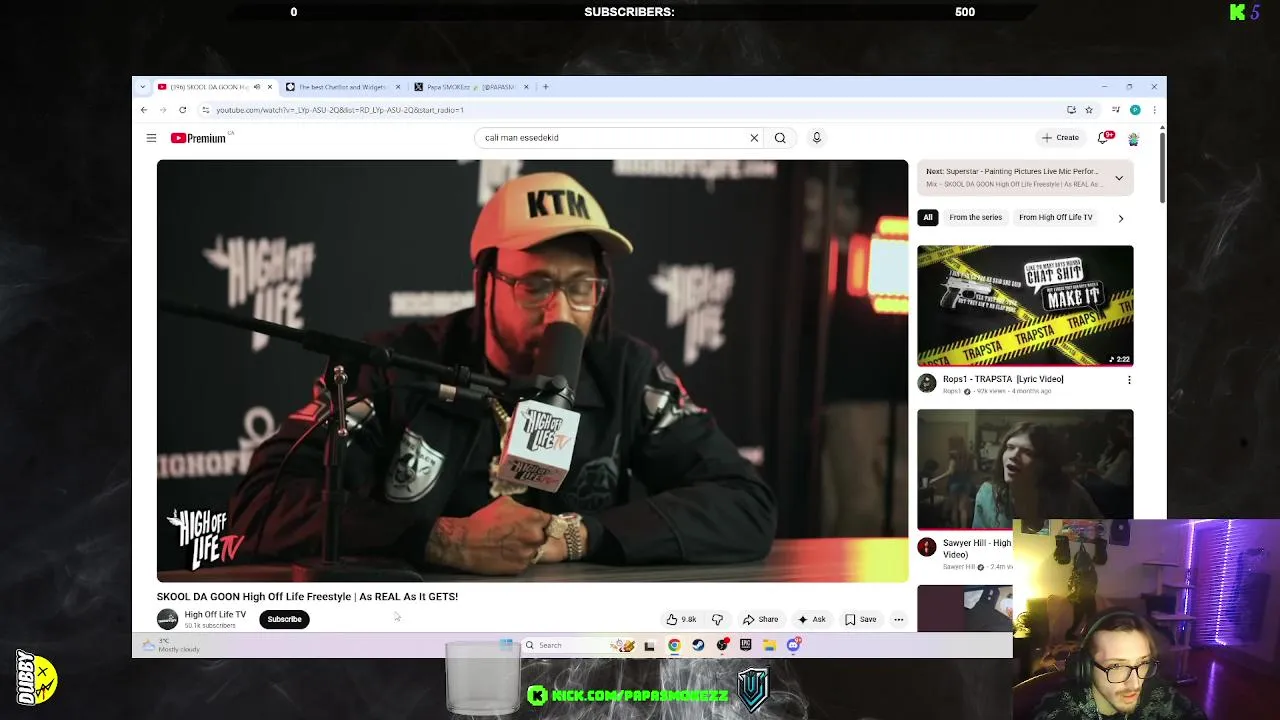
Task: Open the YouTube account avatar menu
Action: [1133, 138]
